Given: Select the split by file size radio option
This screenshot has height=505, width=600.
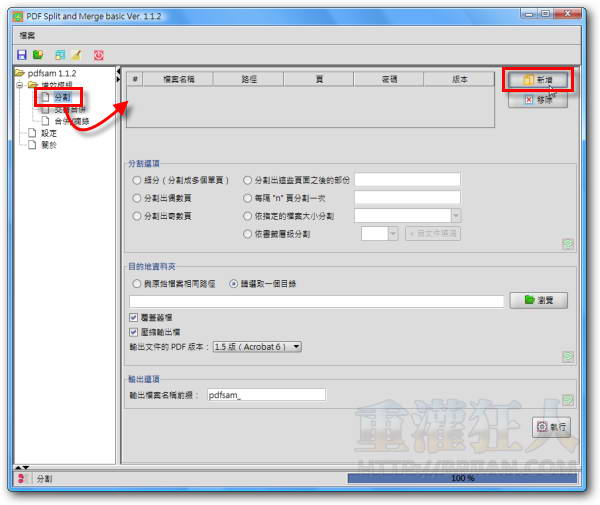Looking at the screenshot, I should click(248, 216).
